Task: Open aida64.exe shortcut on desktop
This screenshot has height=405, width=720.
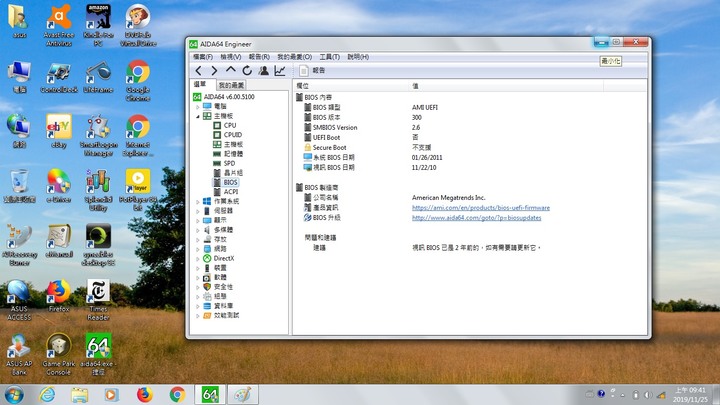Action: pyautogui.click(x=98, y=354)
